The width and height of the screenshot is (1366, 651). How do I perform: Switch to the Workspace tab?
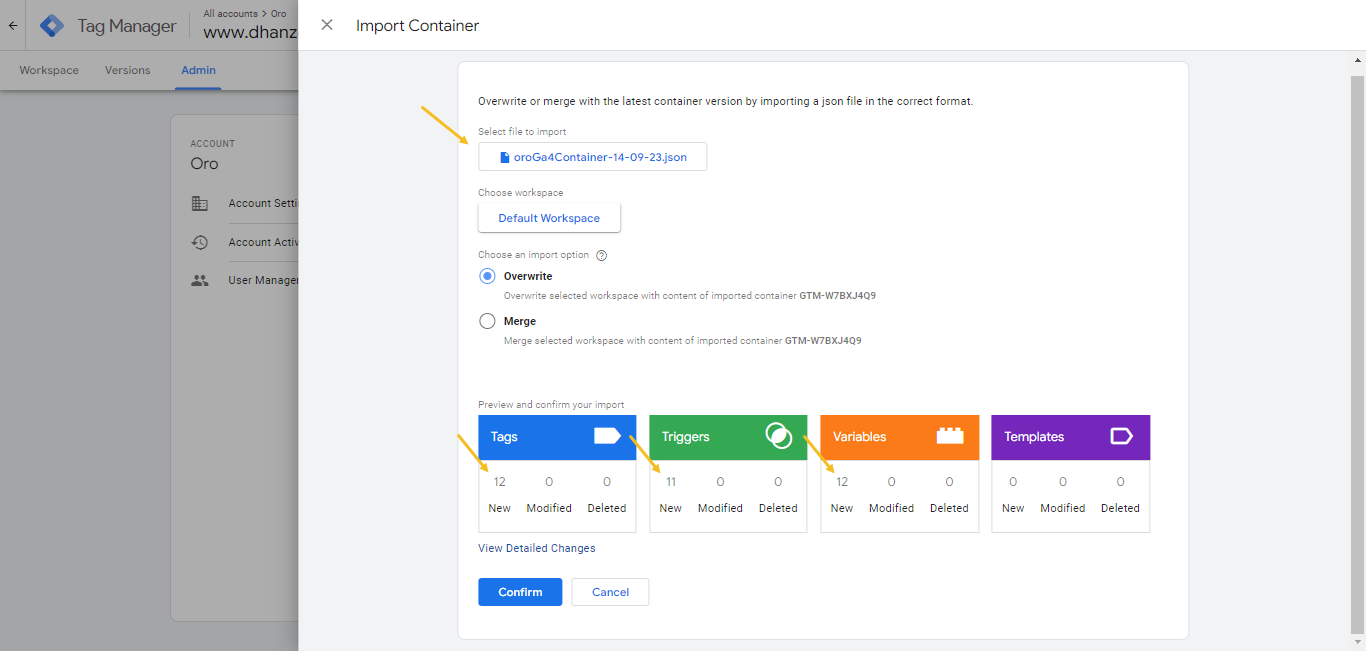tap(49, 70)
